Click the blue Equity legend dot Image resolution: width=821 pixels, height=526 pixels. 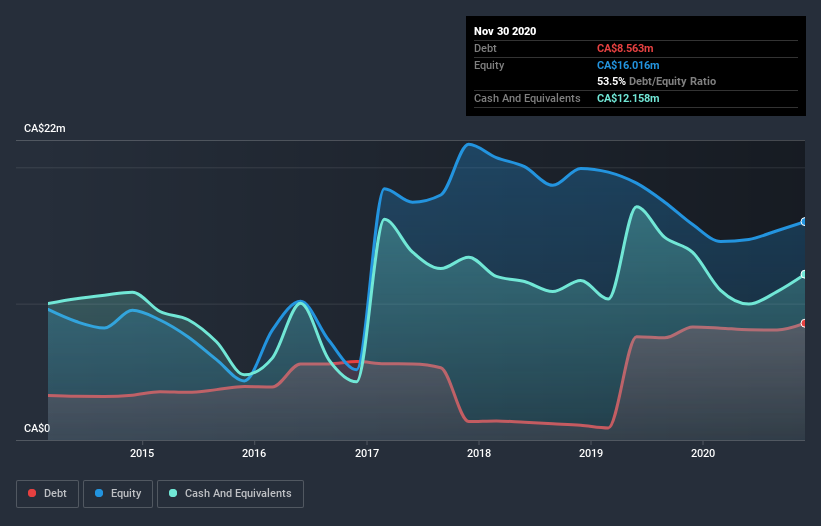coord(99,493)
